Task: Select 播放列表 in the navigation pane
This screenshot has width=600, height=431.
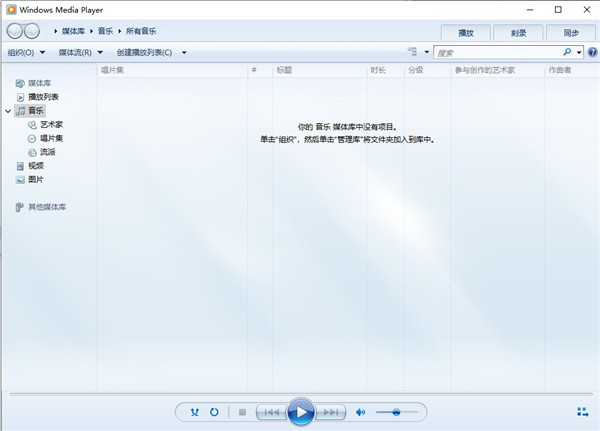Action: point(43,97)
